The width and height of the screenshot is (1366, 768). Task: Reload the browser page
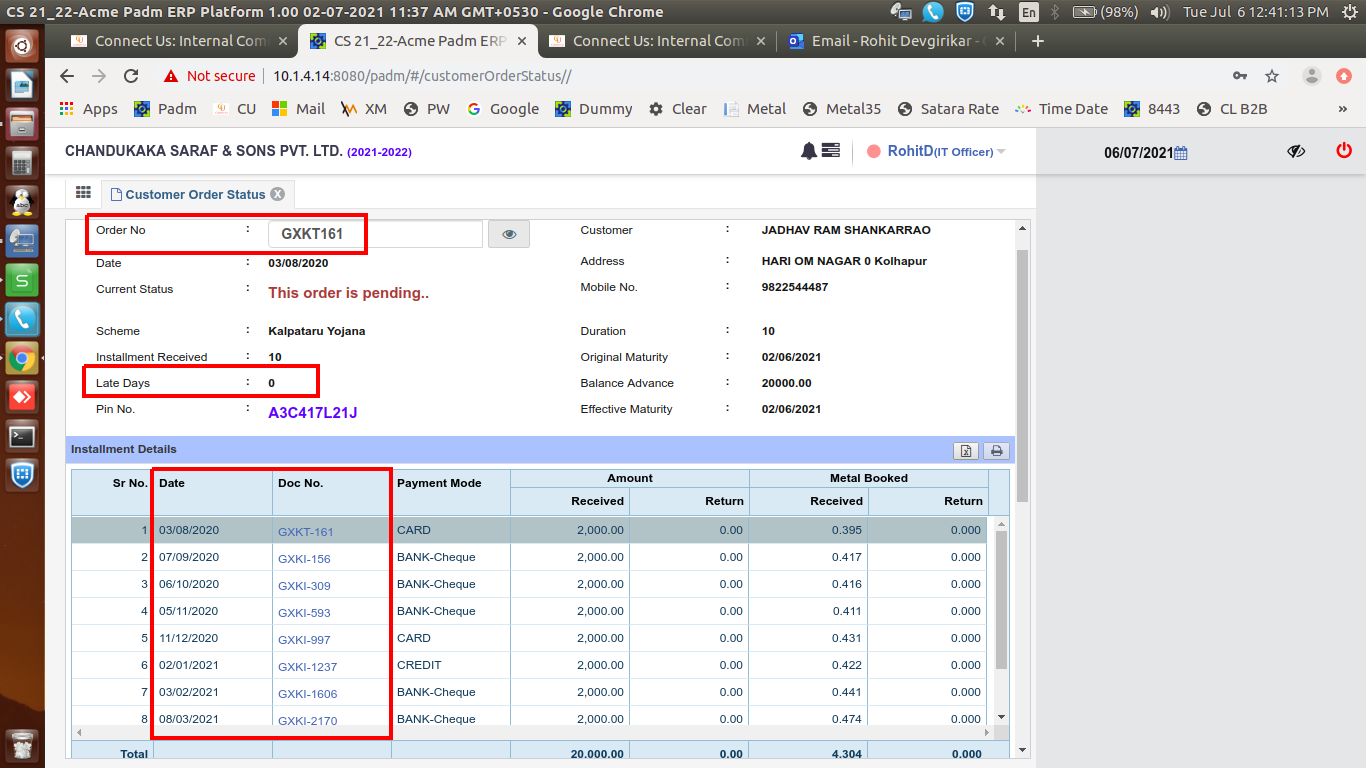(x=131, y=76)
